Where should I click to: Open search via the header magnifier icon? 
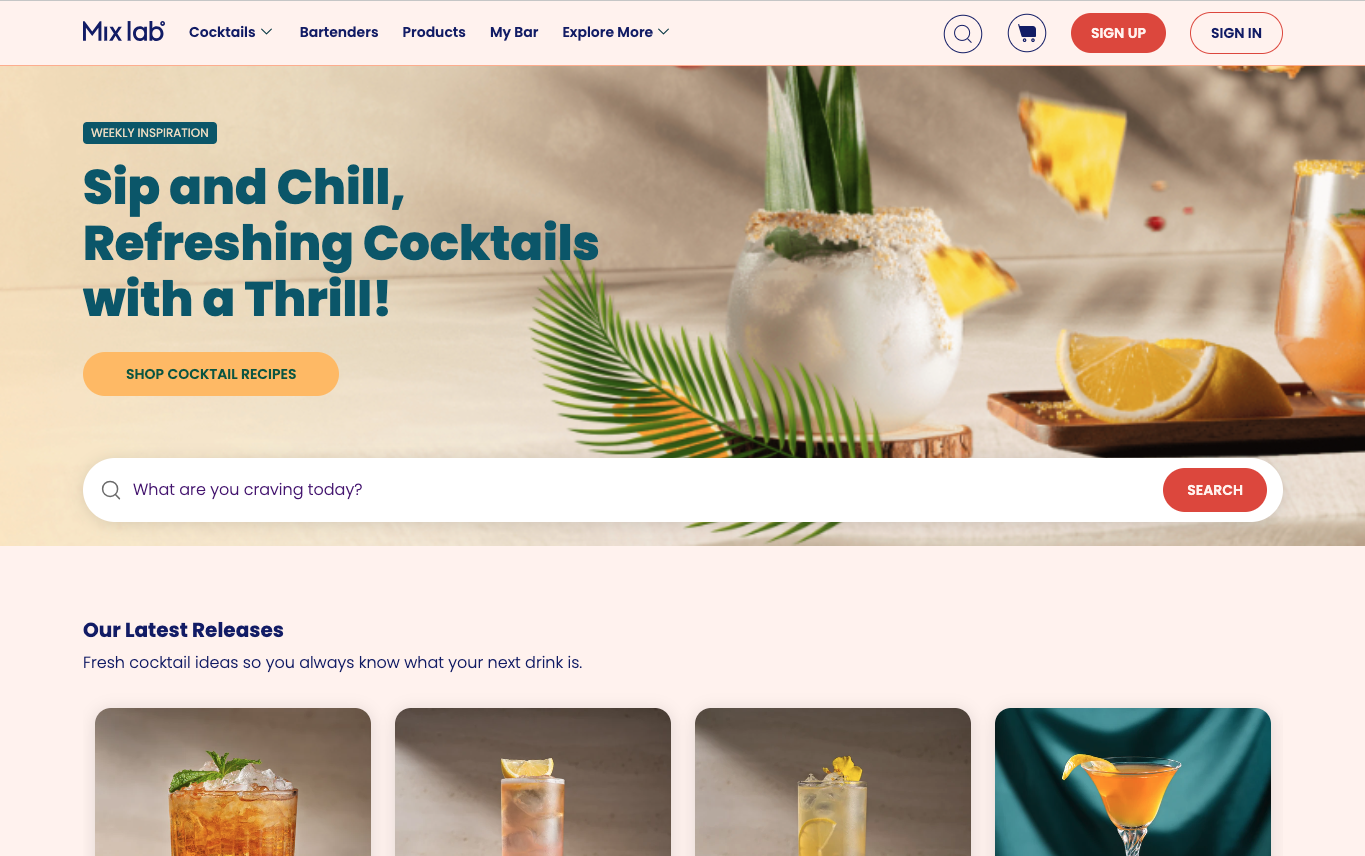tap(963, 33)
